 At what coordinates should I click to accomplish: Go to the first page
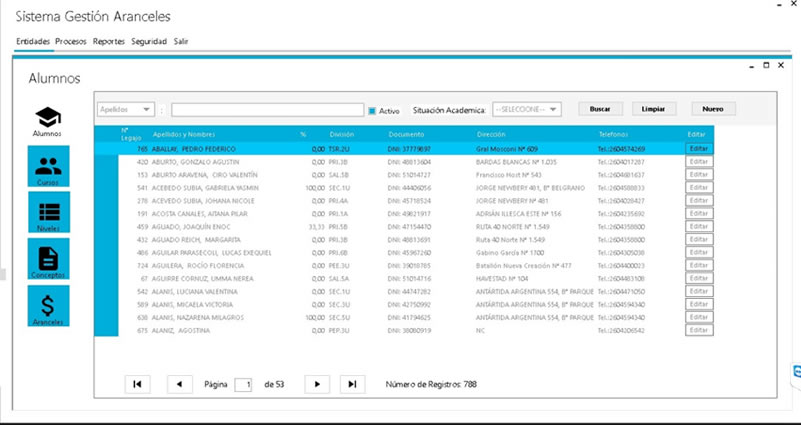pos(137,384)
